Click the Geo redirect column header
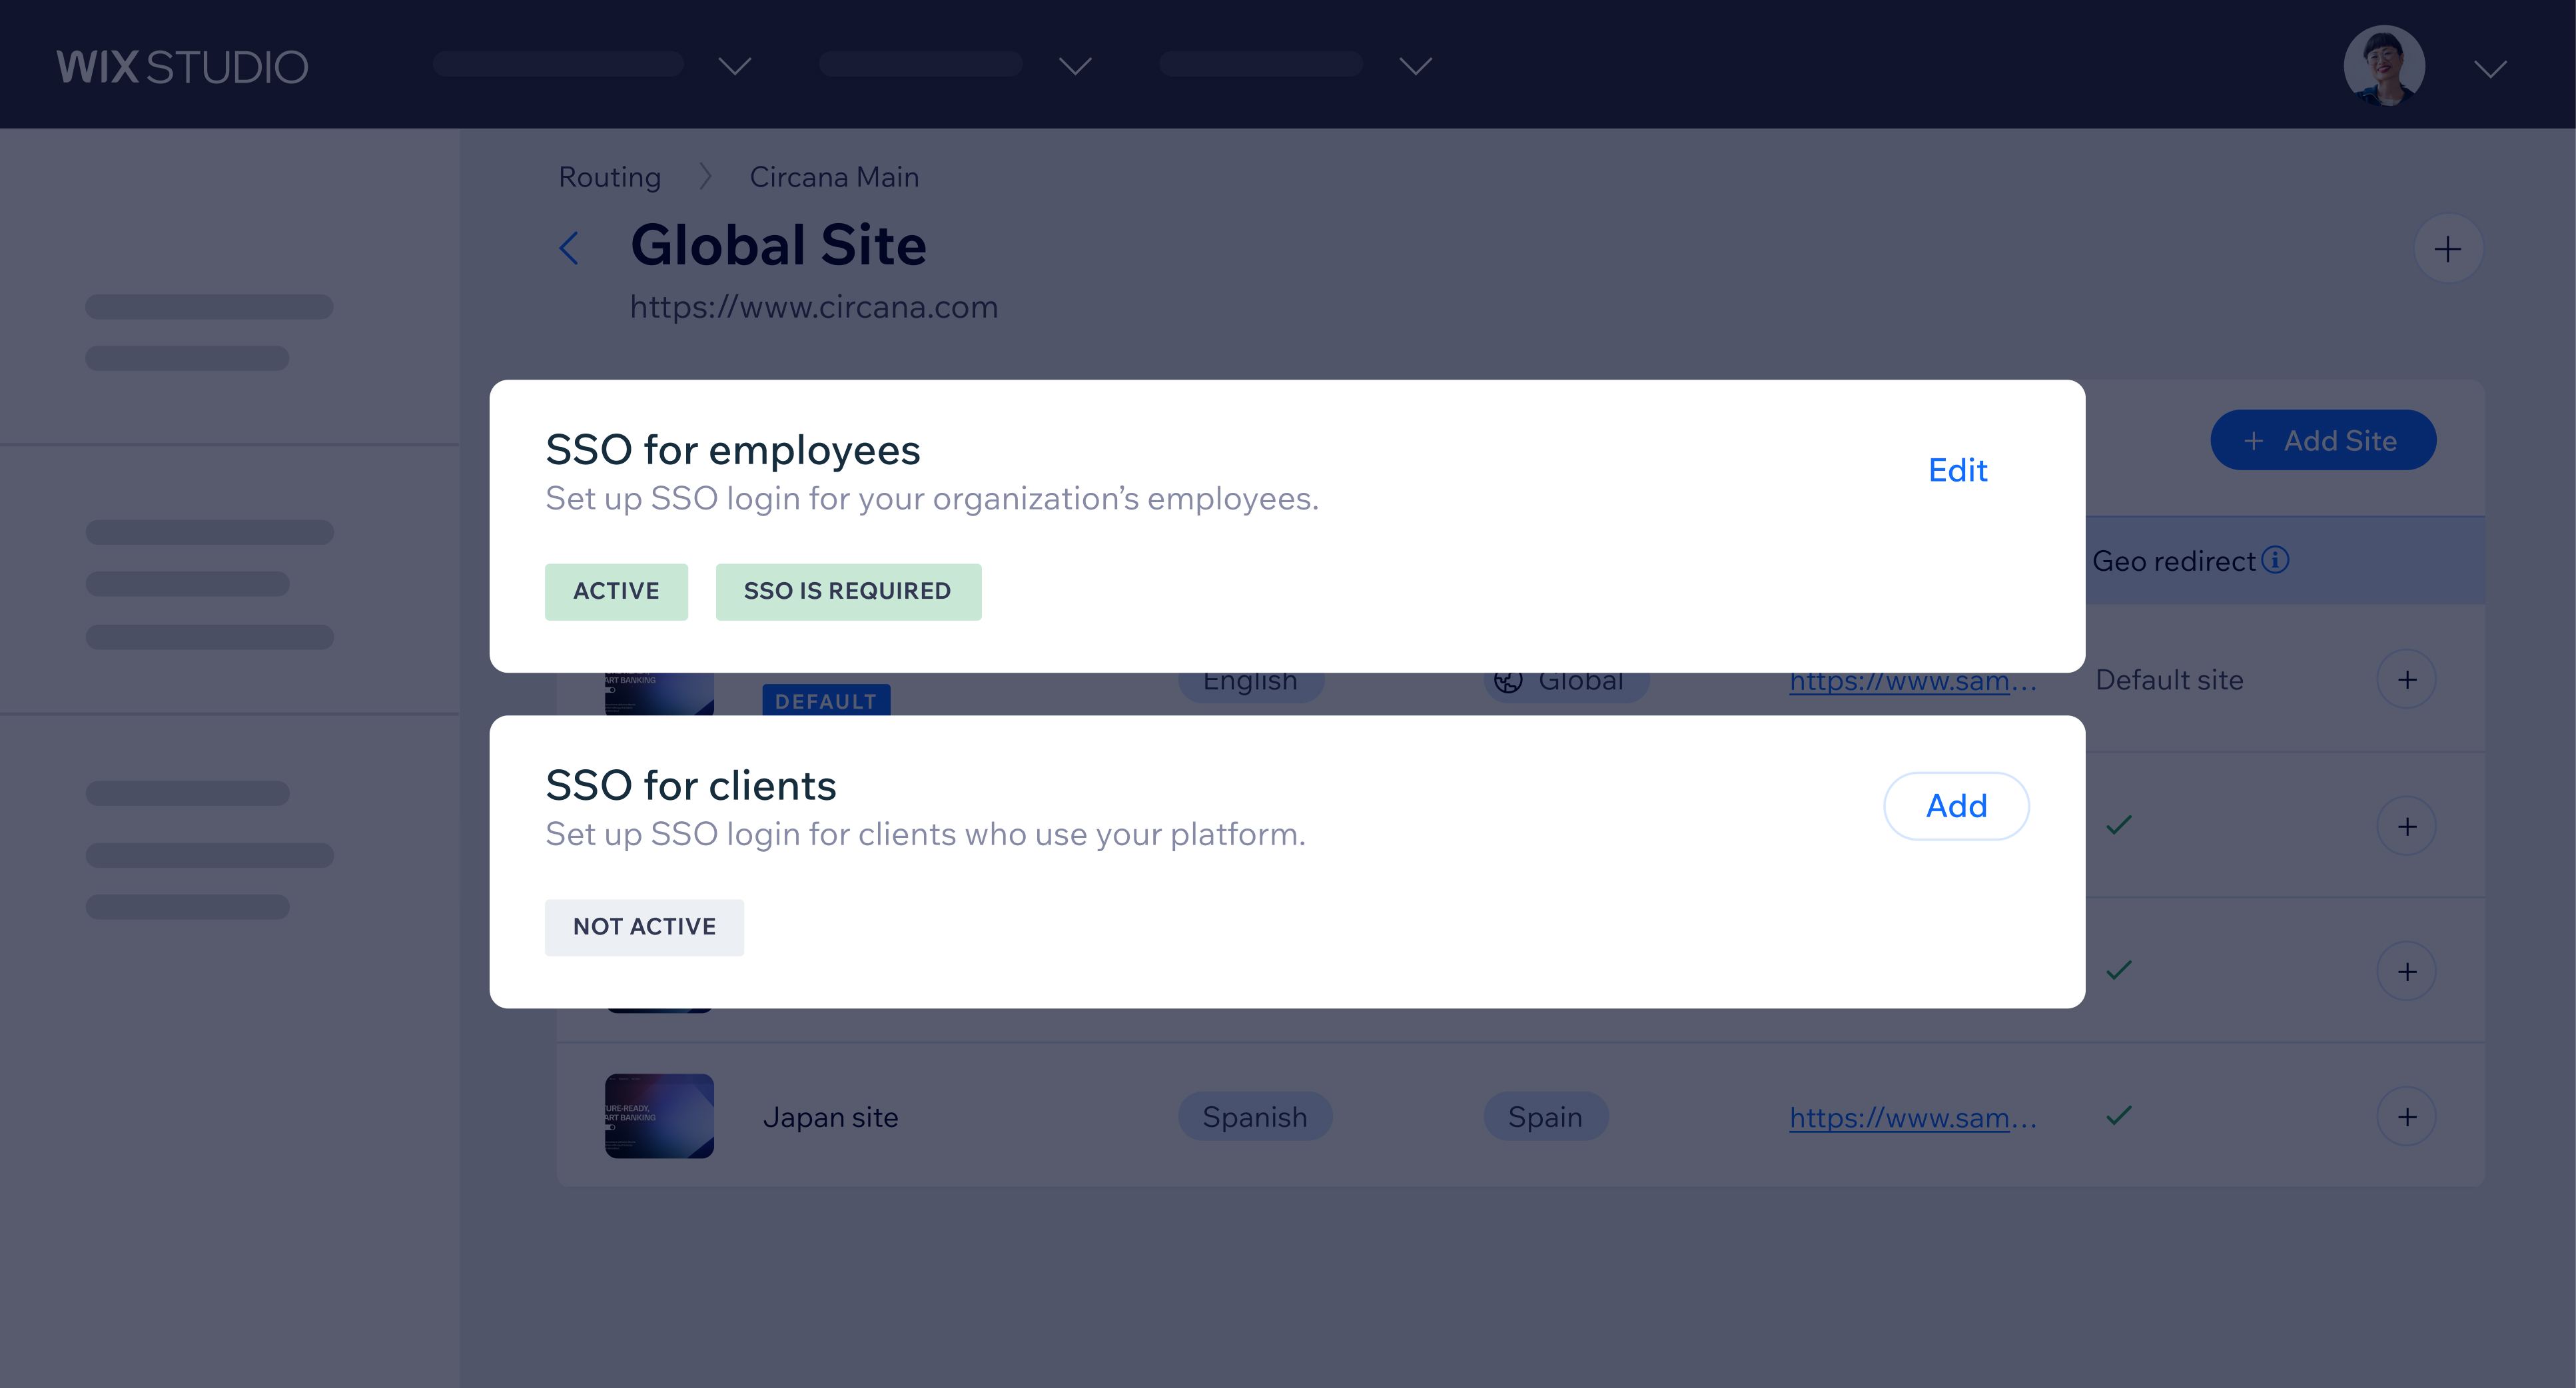Viewport: 2576px width, 1388px height. click(2173, 561)
